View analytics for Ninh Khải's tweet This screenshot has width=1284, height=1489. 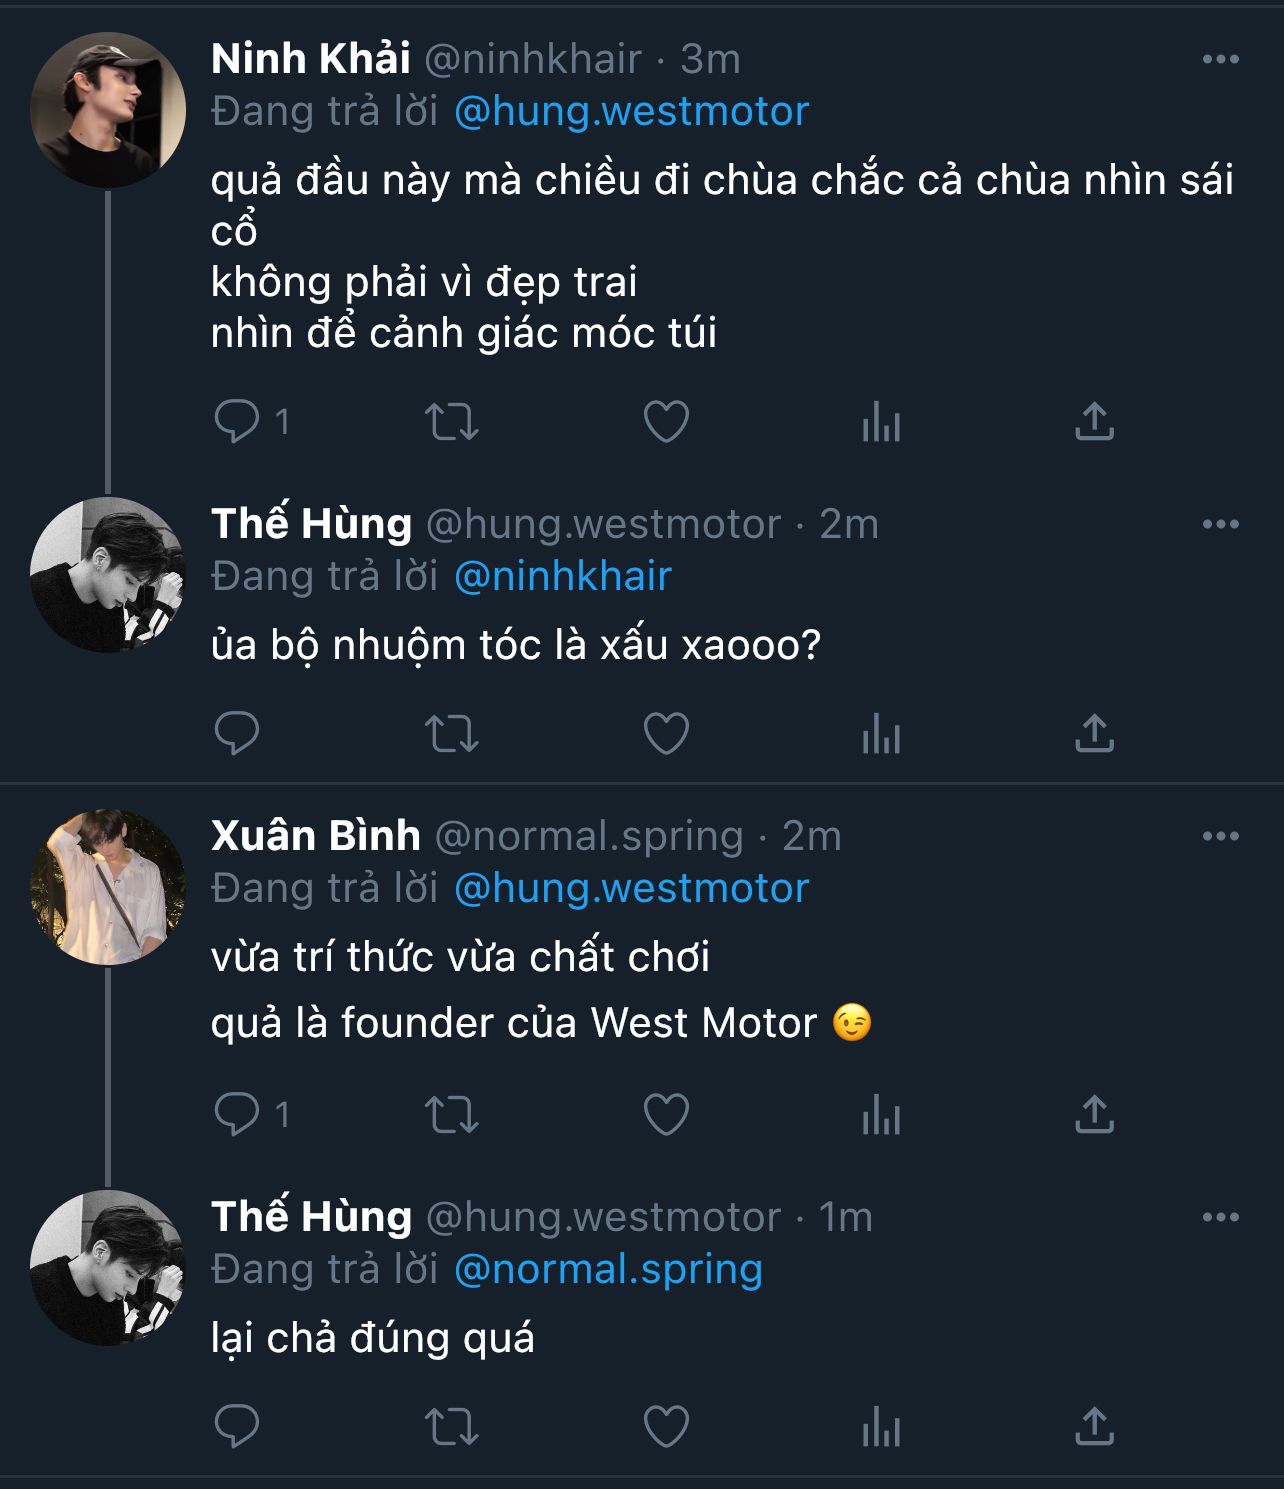pos(881,421)
